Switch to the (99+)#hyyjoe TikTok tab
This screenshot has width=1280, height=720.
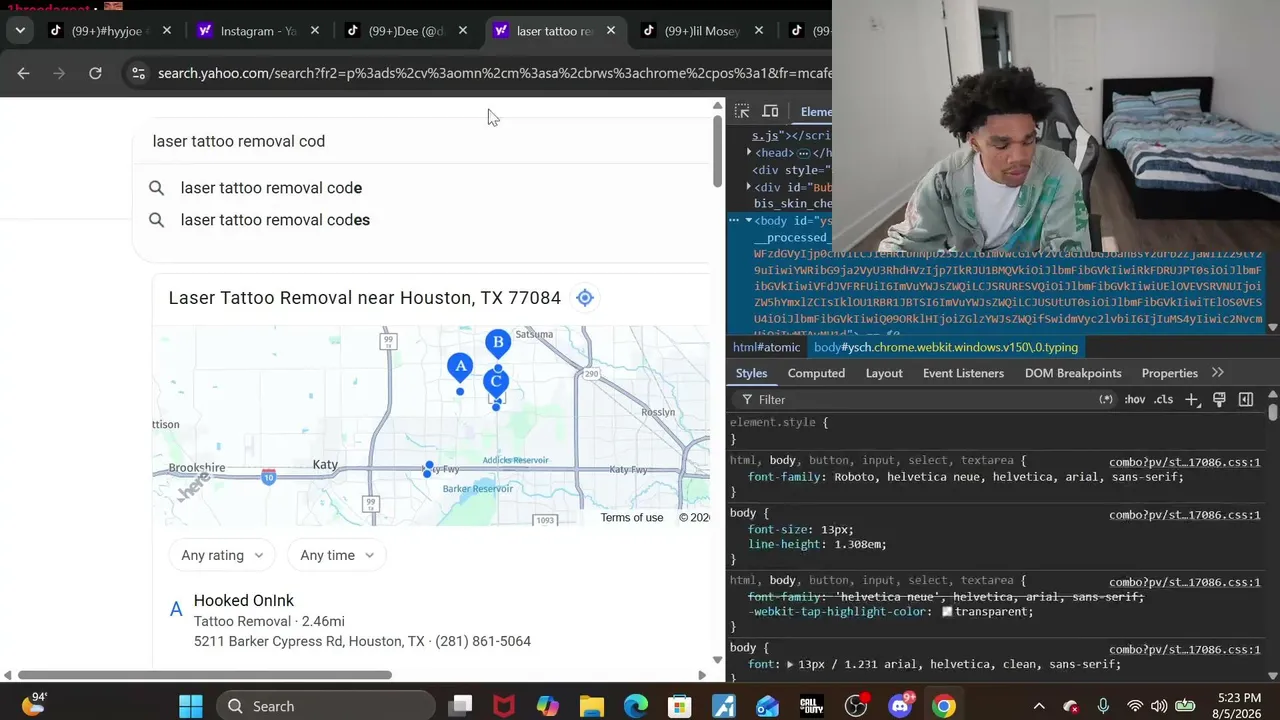tap(110, 31)
